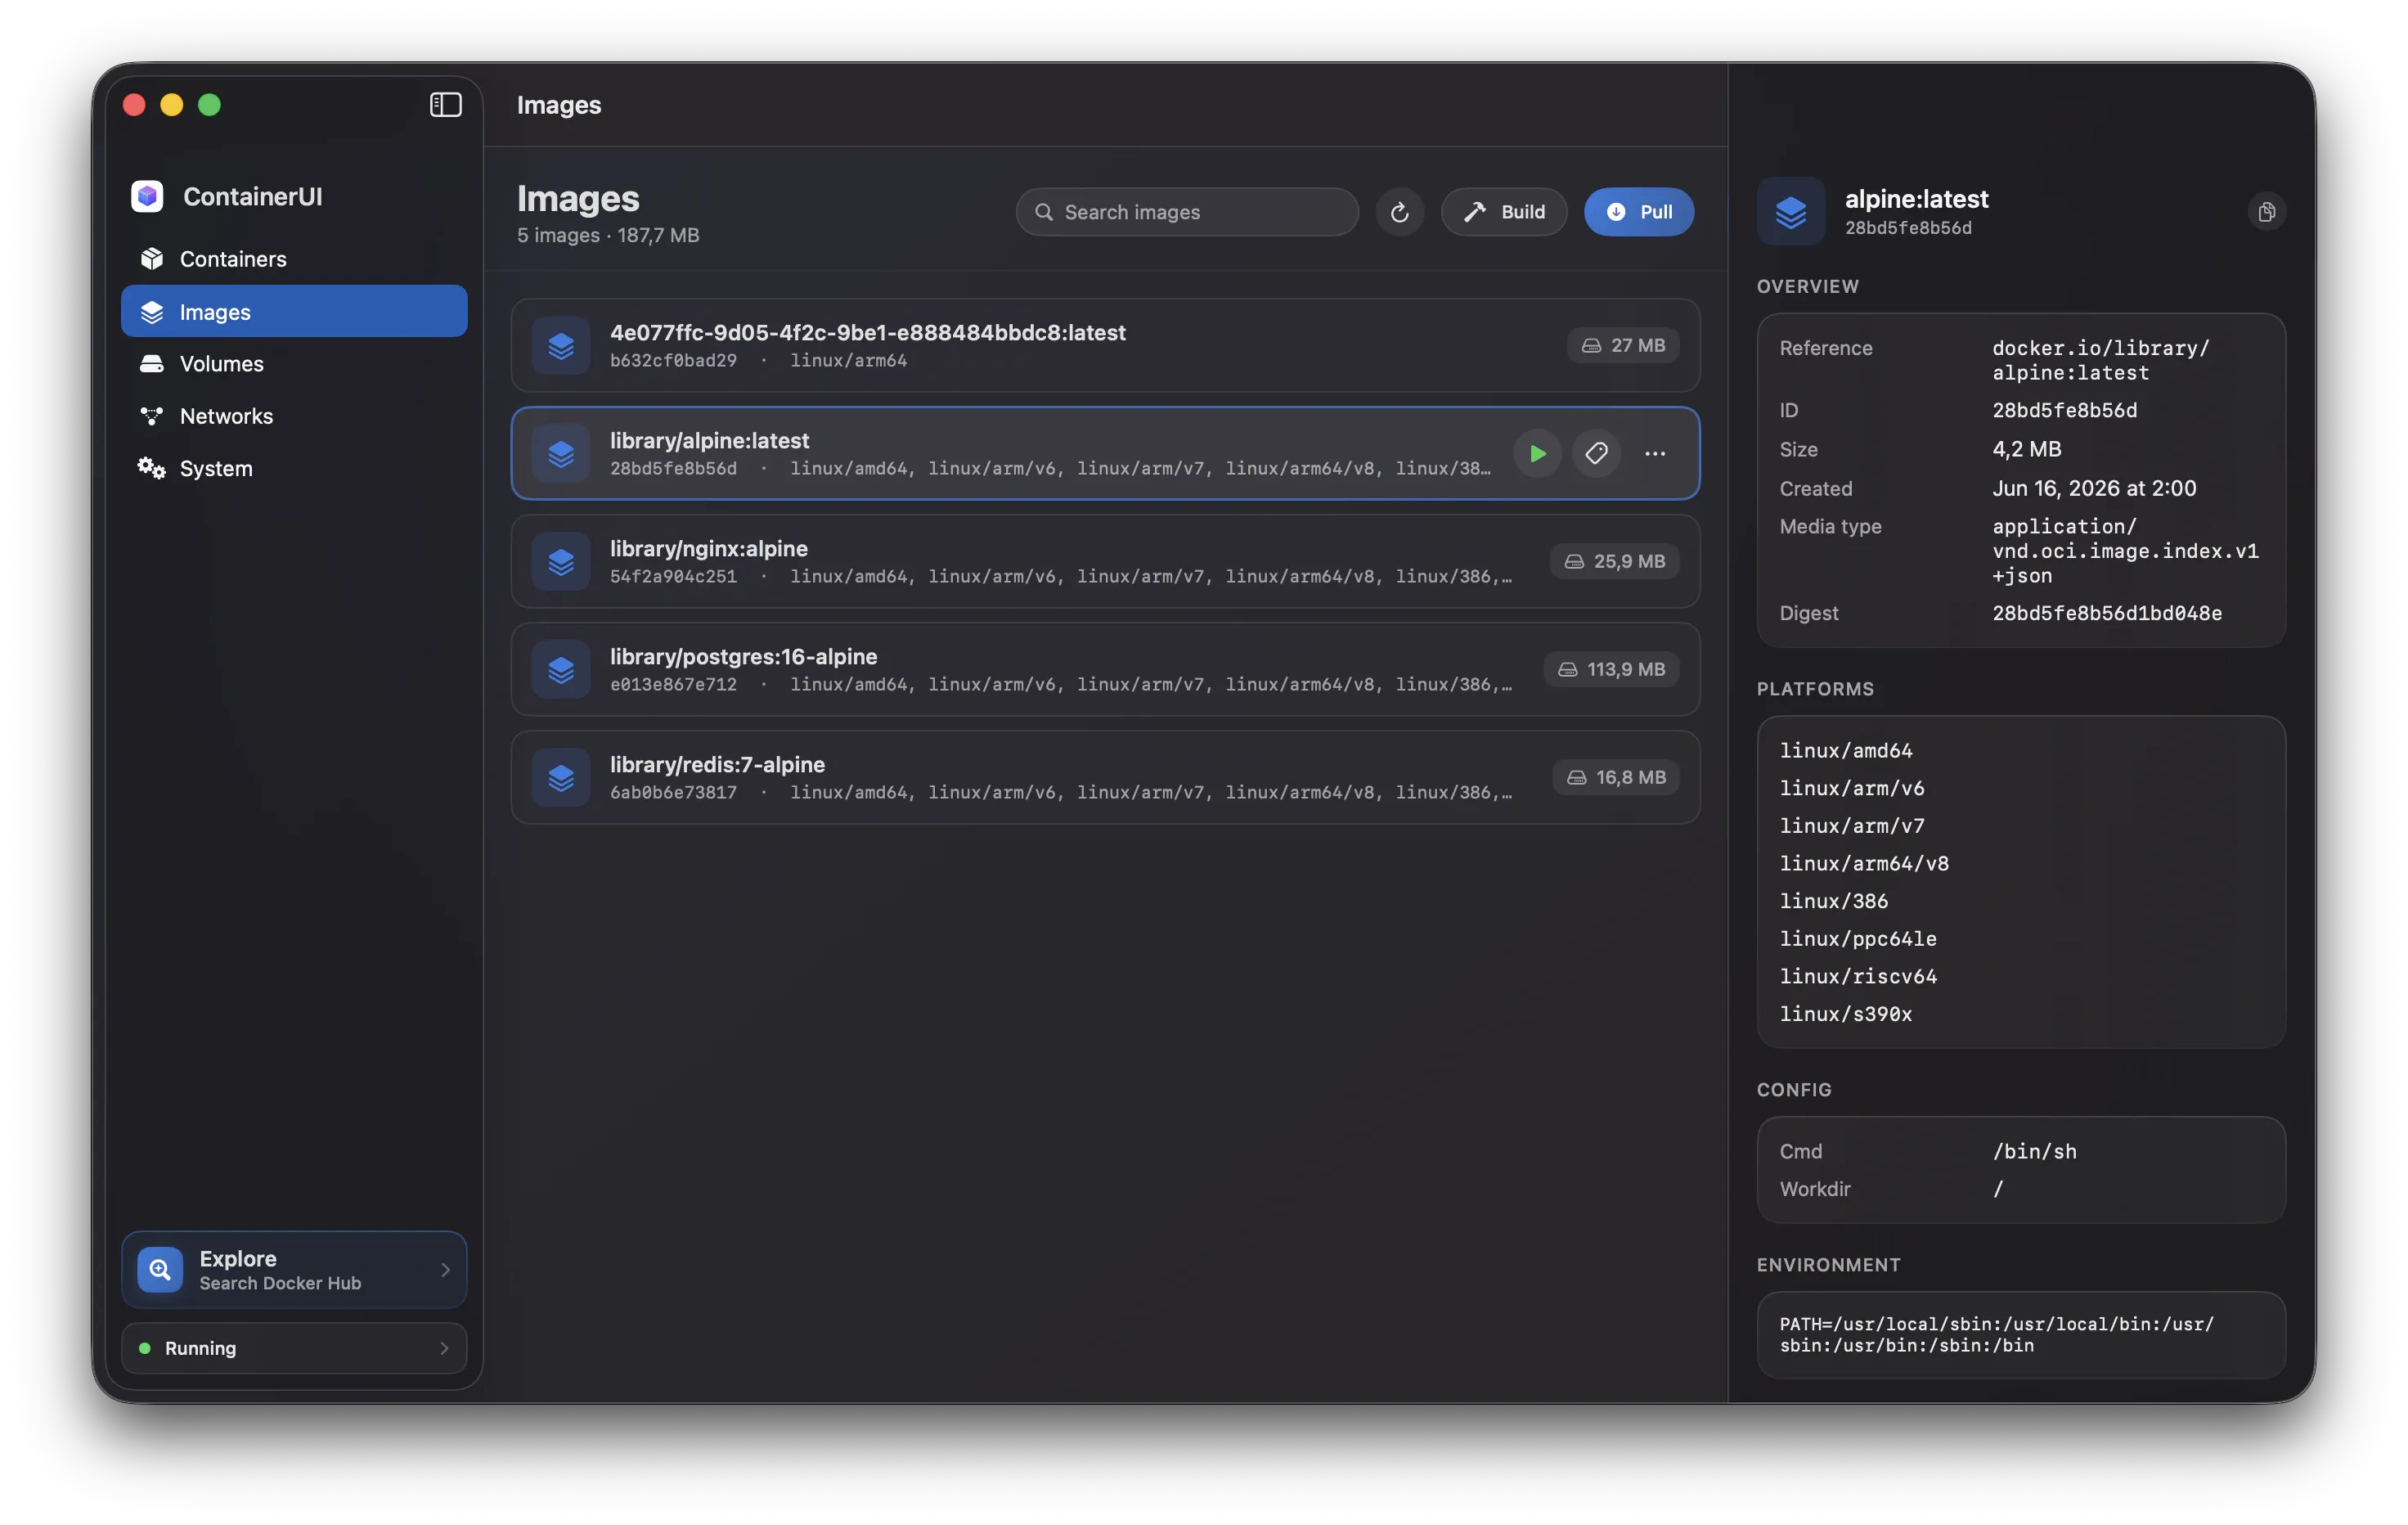Screen dimensions: 2408x1525
Task: Expand the Explore chevron arrow
Action: click(x=445, y=1270)
